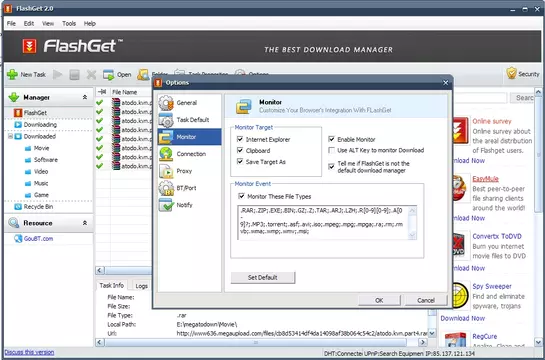This screenshot has width=545, height=360.
Task: Uncheck the Internet Explorer monitor target
Action: point(240,139)
